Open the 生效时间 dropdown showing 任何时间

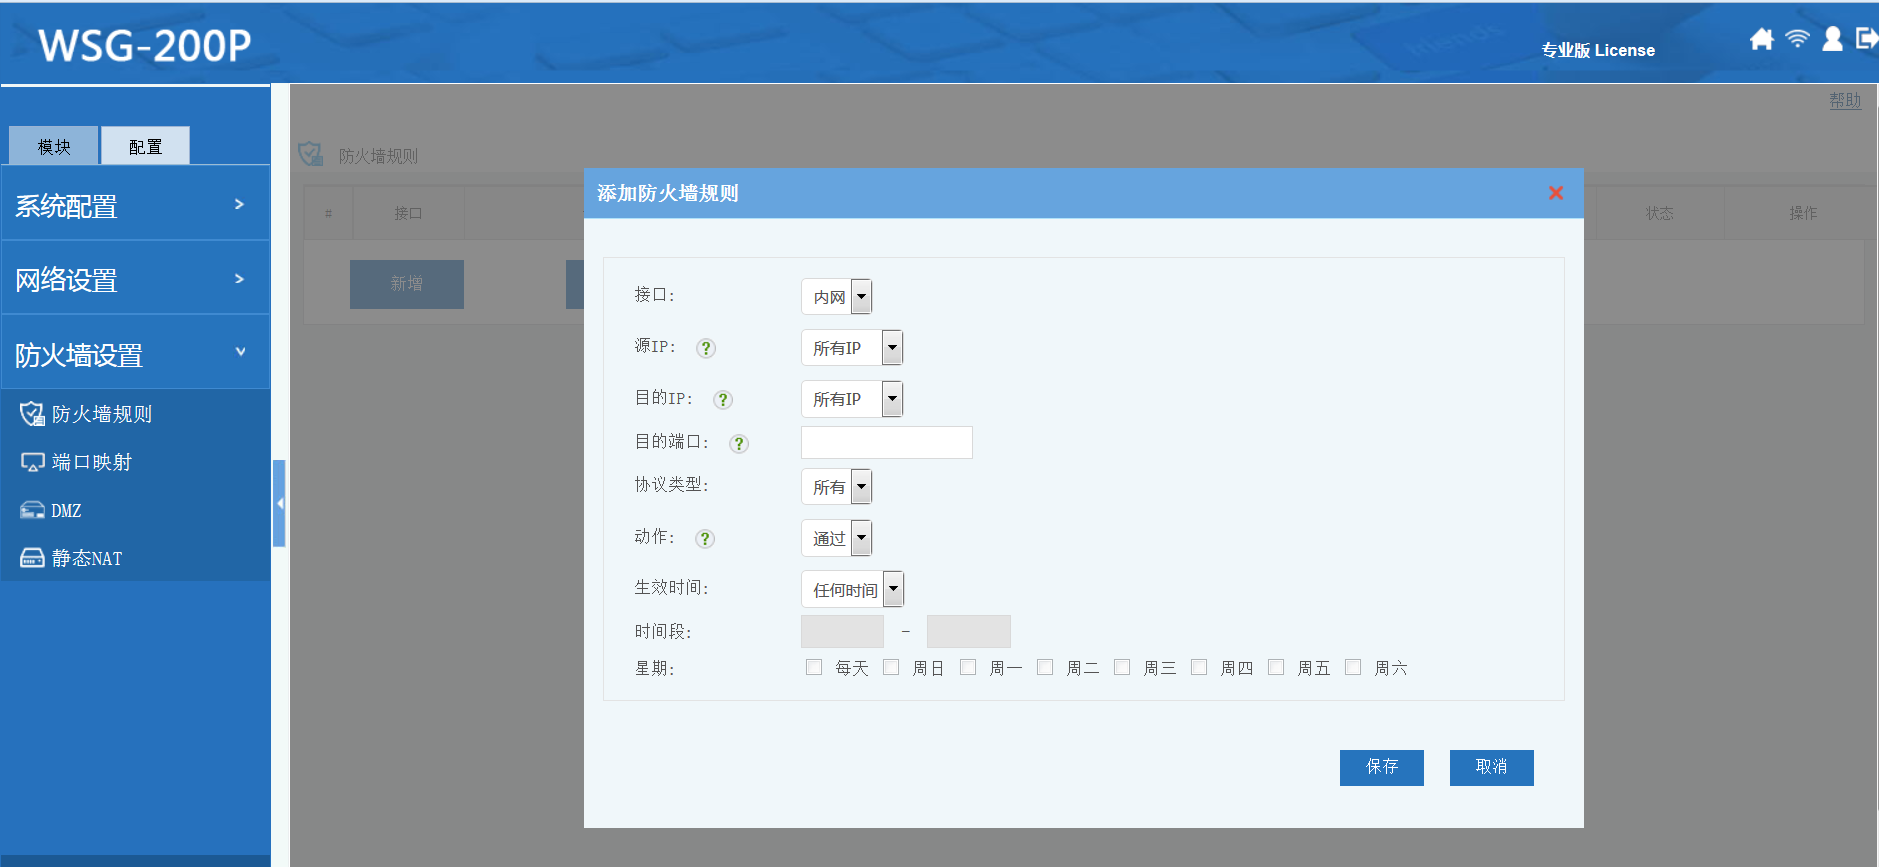(852, 590)
